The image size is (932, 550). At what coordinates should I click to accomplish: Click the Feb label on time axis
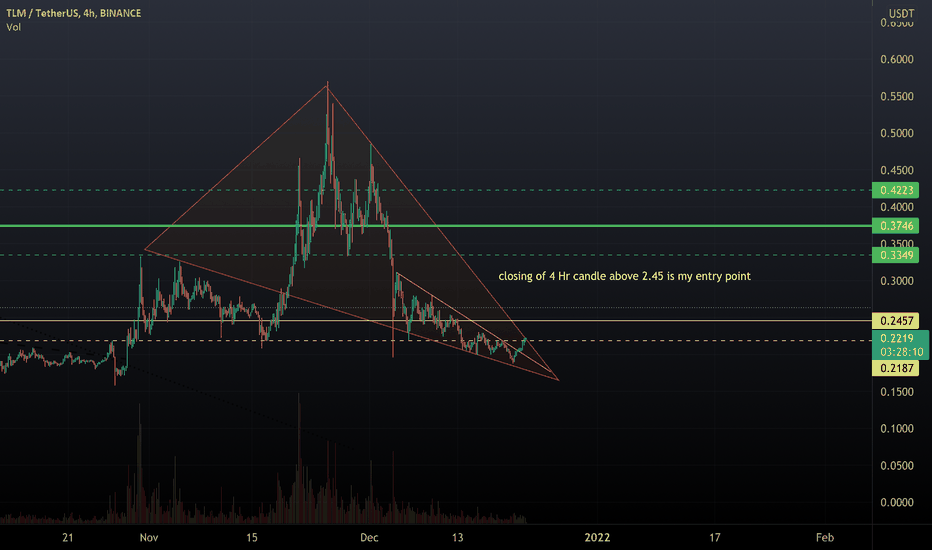(824, 538)
